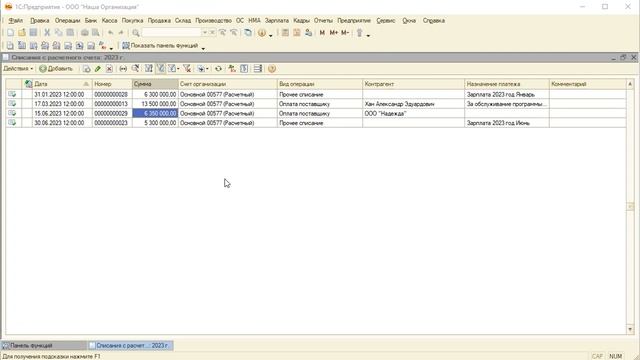Click the yellow Help question icon in list toolbar

[272, 69]
